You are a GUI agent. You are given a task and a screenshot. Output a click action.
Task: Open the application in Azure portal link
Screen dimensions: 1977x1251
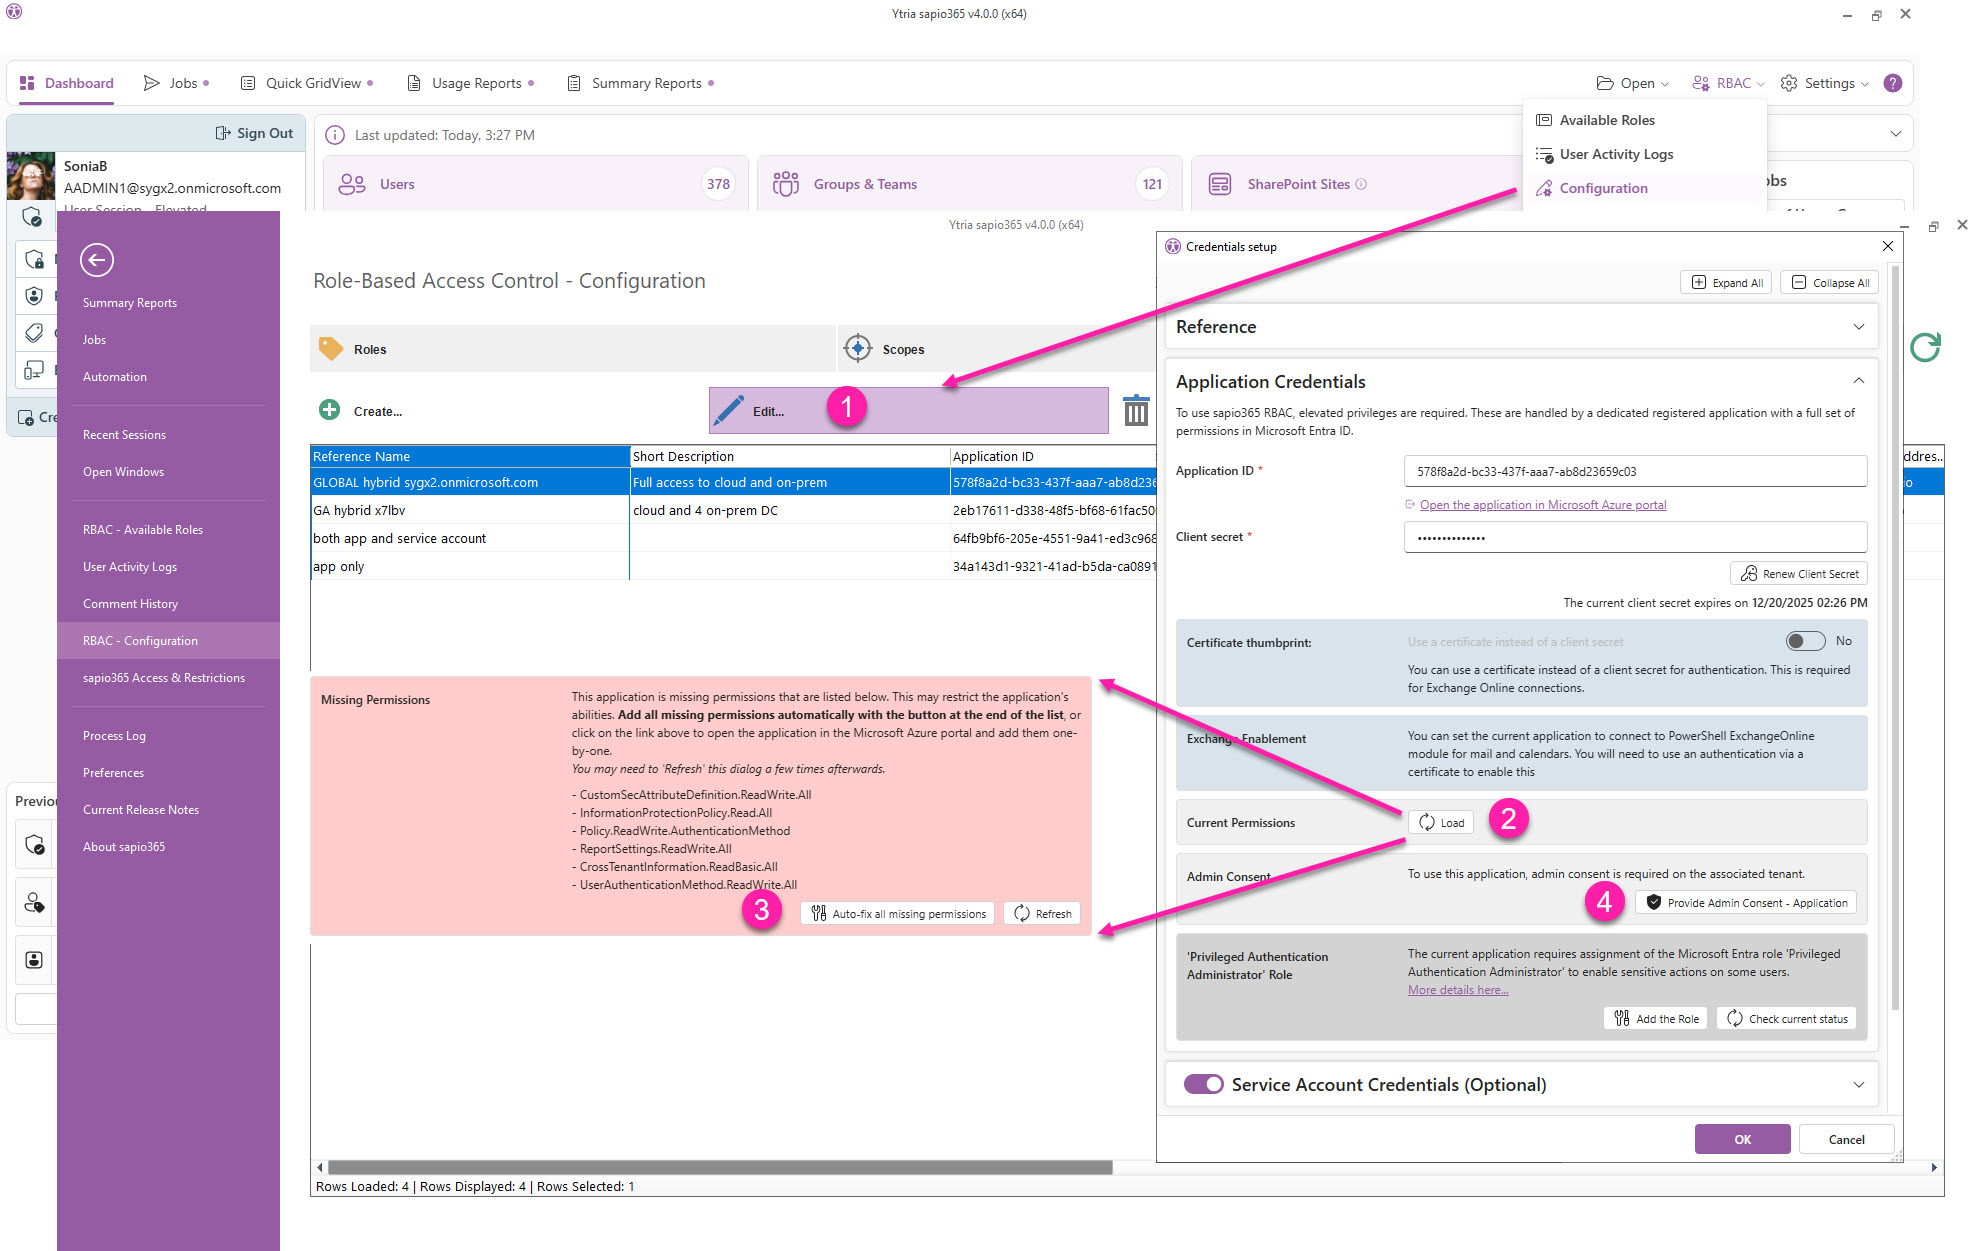1542,505
